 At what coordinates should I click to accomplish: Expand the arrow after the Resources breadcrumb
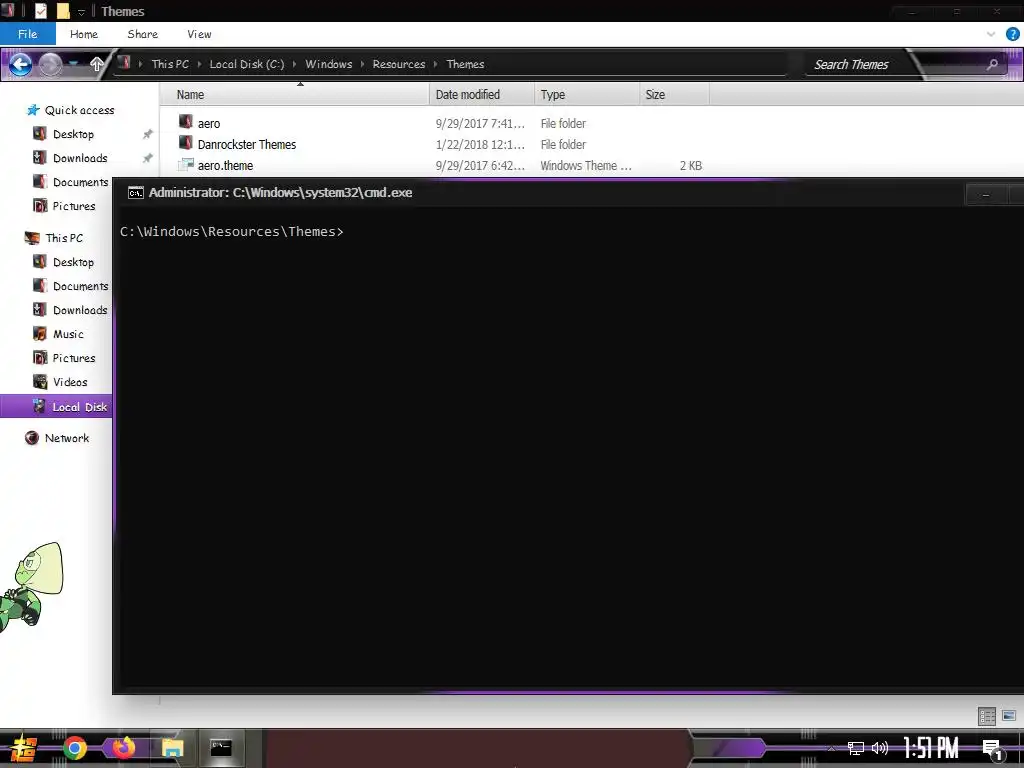coord(436,64)
